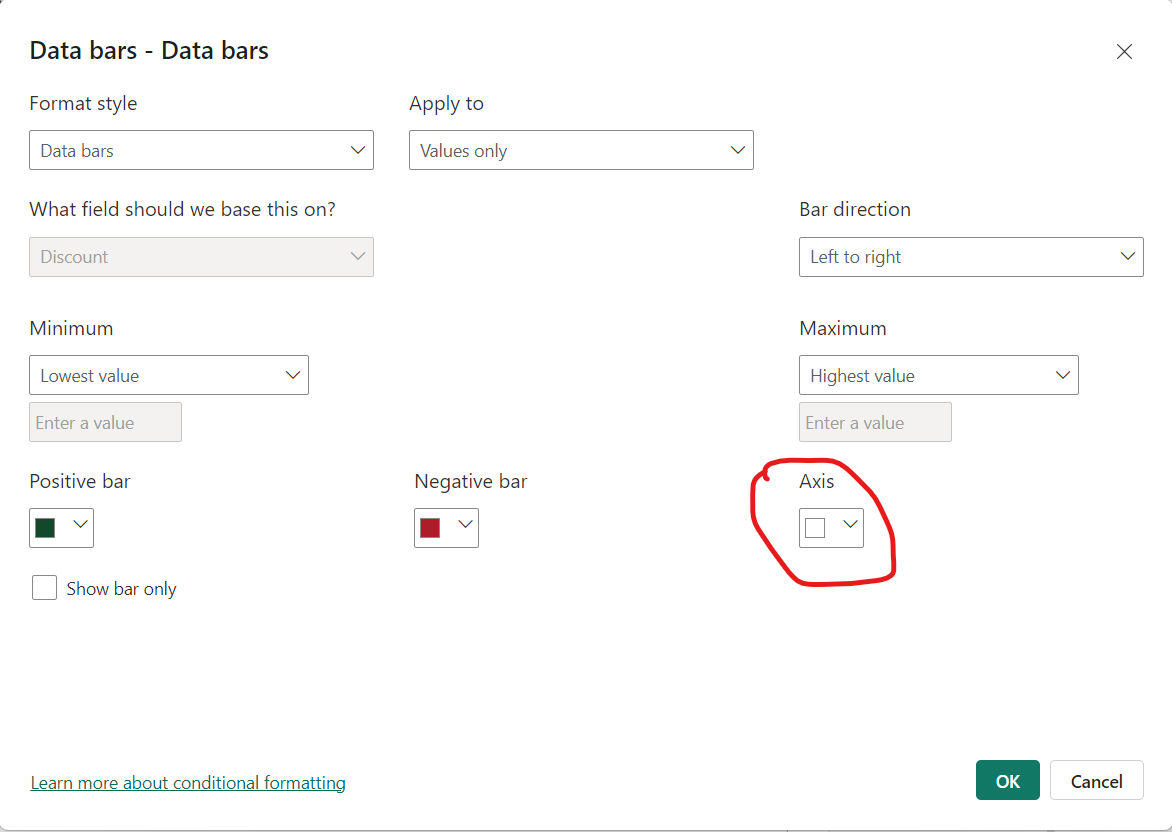Click the Data bars - Data bars title

[149, 50]
